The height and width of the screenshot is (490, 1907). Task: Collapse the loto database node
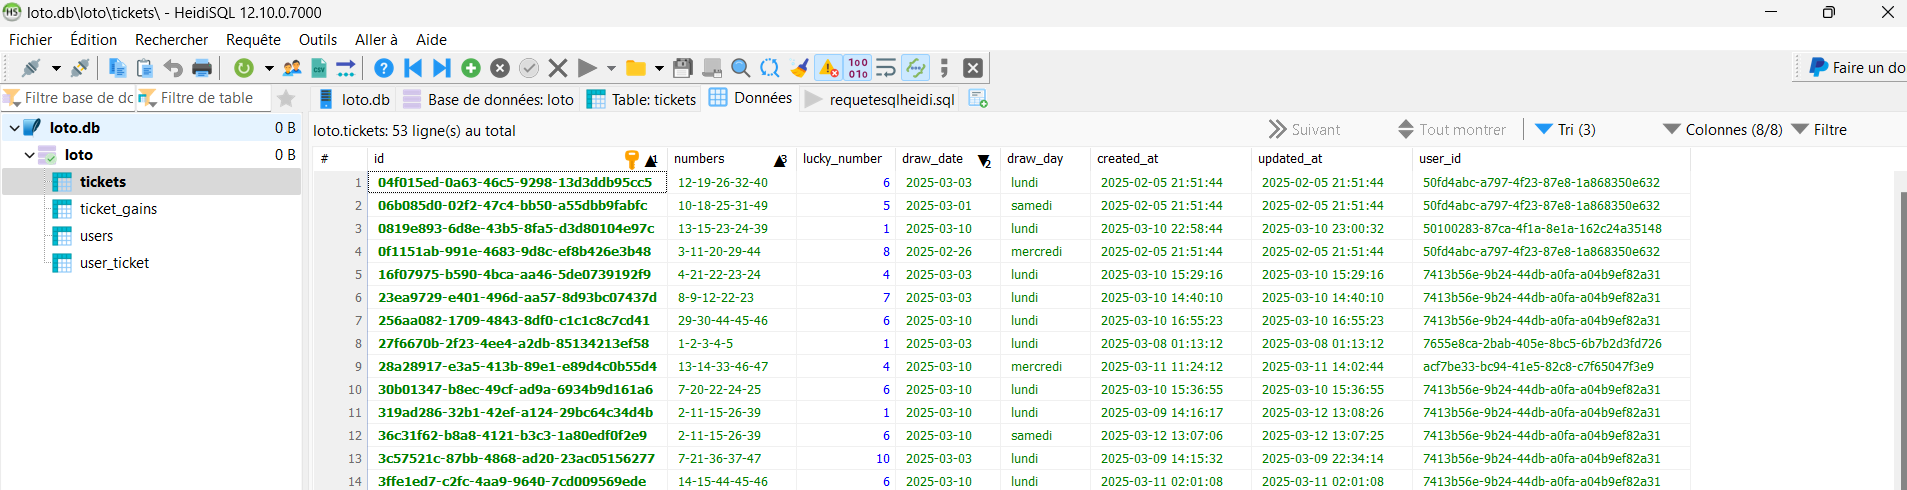(29, 155)
